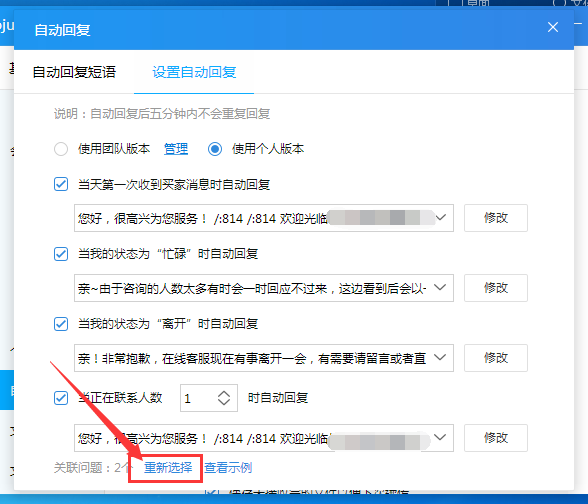This screenshot has height=504, width=588.
Task: Open the 查看示例 link
Action: (x=228, y=468)
